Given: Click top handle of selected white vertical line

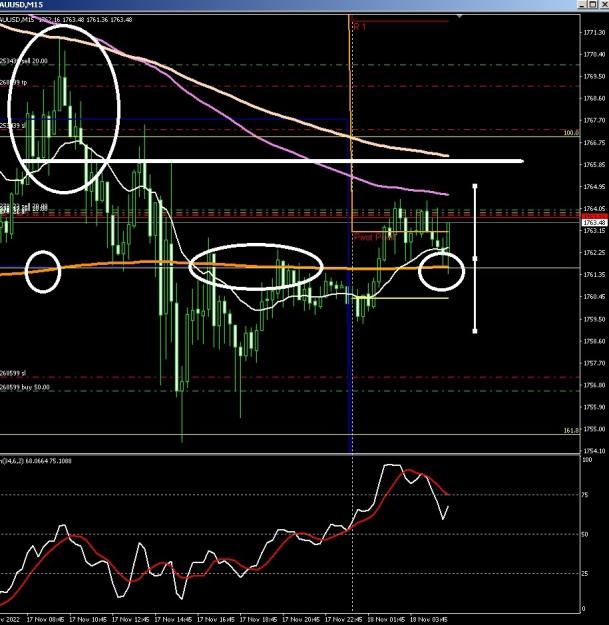Looking at the screenshot, I should 475,186.
